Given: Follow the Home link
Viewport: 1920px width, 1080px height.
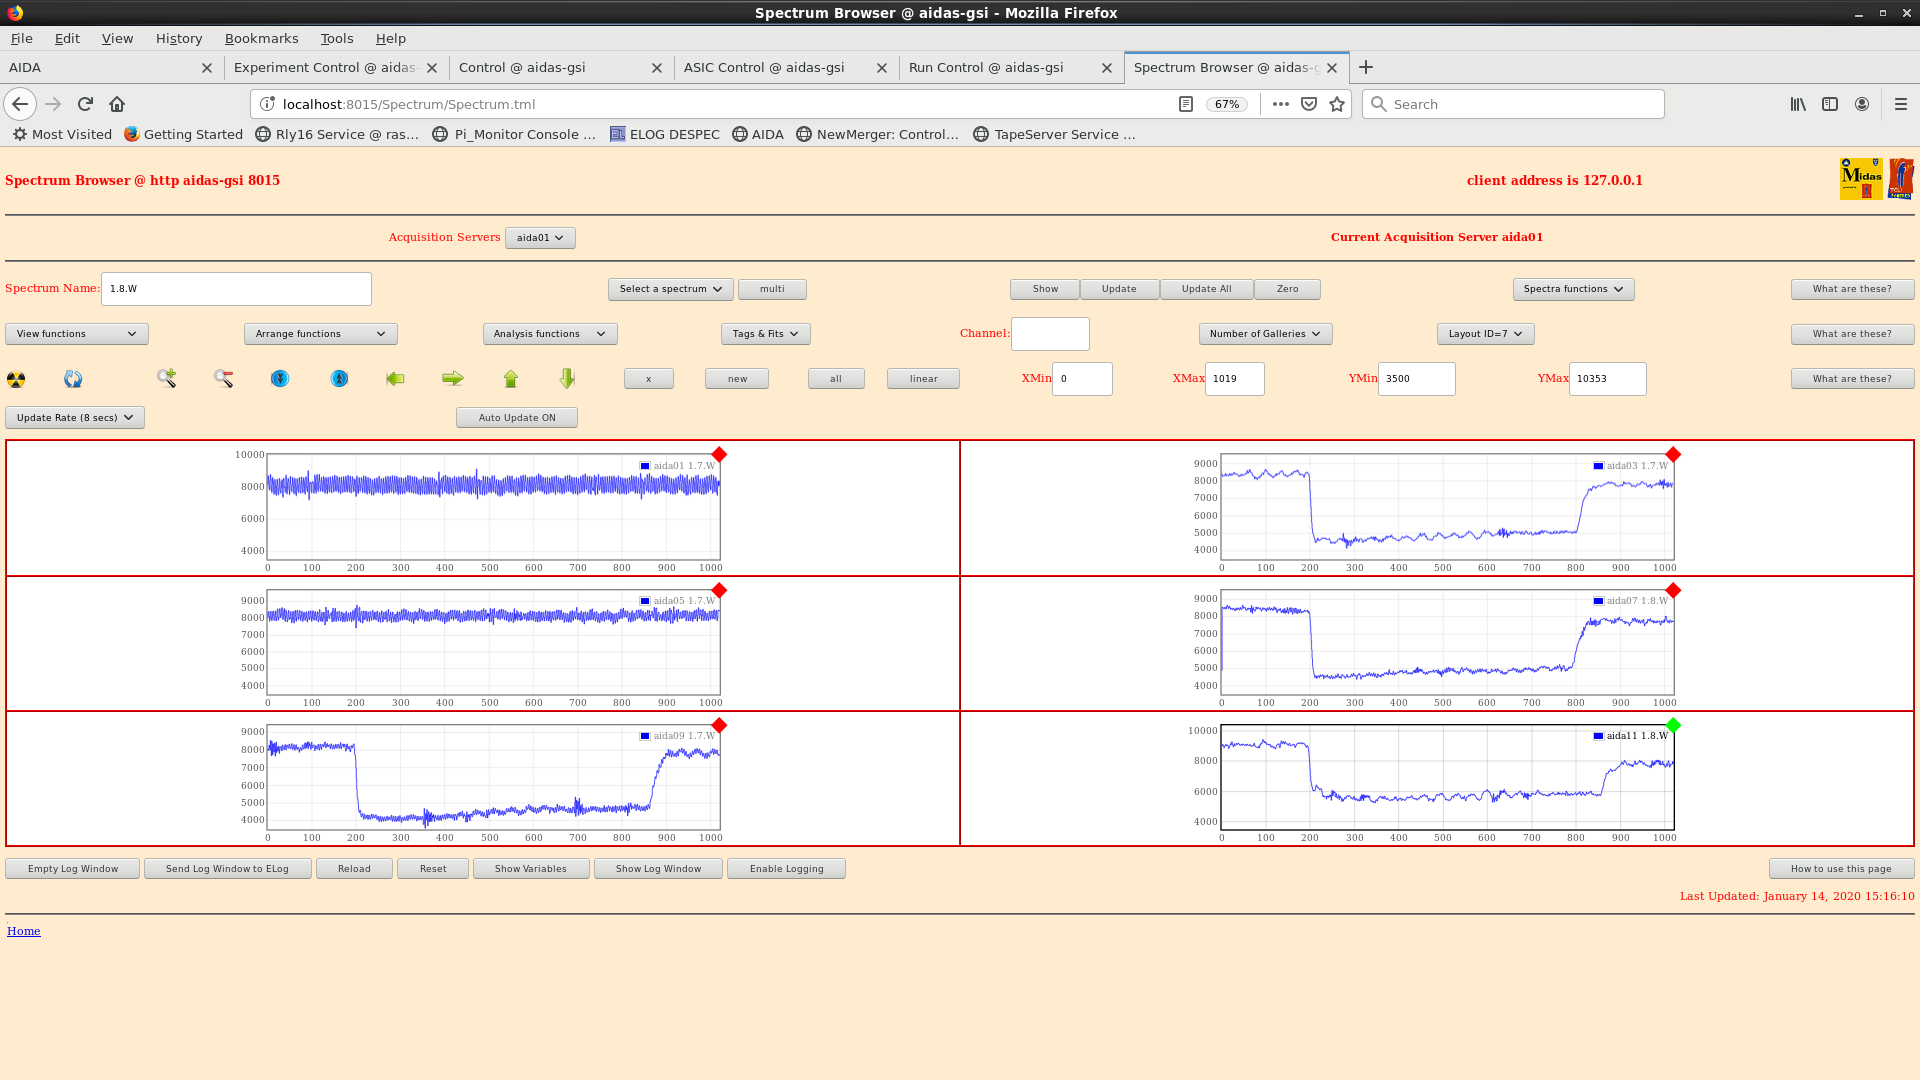Looking at the screenshot, I should pos(24,931).
